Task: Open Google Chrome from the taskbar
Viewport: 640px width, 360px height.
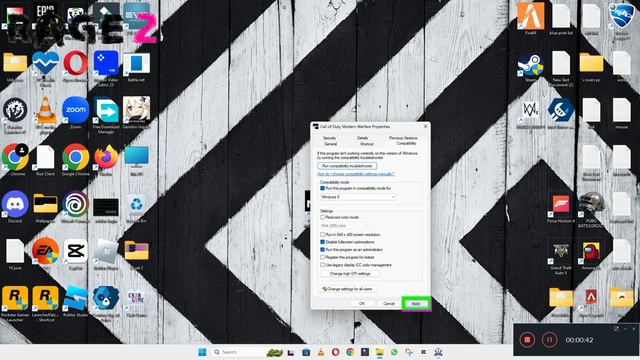Action: (x=350, y=352)
